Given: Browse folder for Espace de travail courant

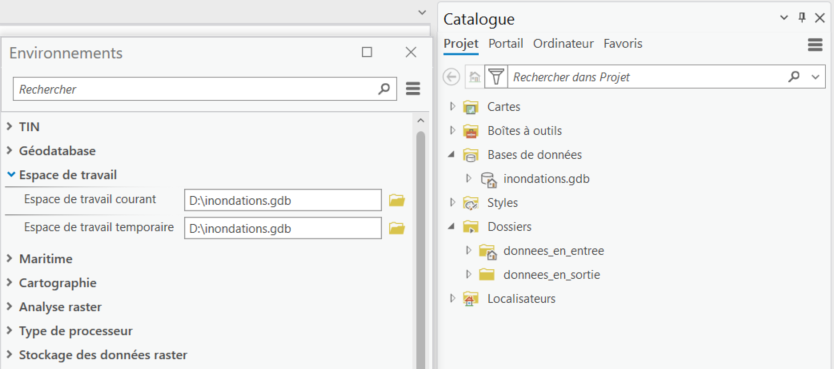Looking at the screenshot, I should (x=397, y=200).
